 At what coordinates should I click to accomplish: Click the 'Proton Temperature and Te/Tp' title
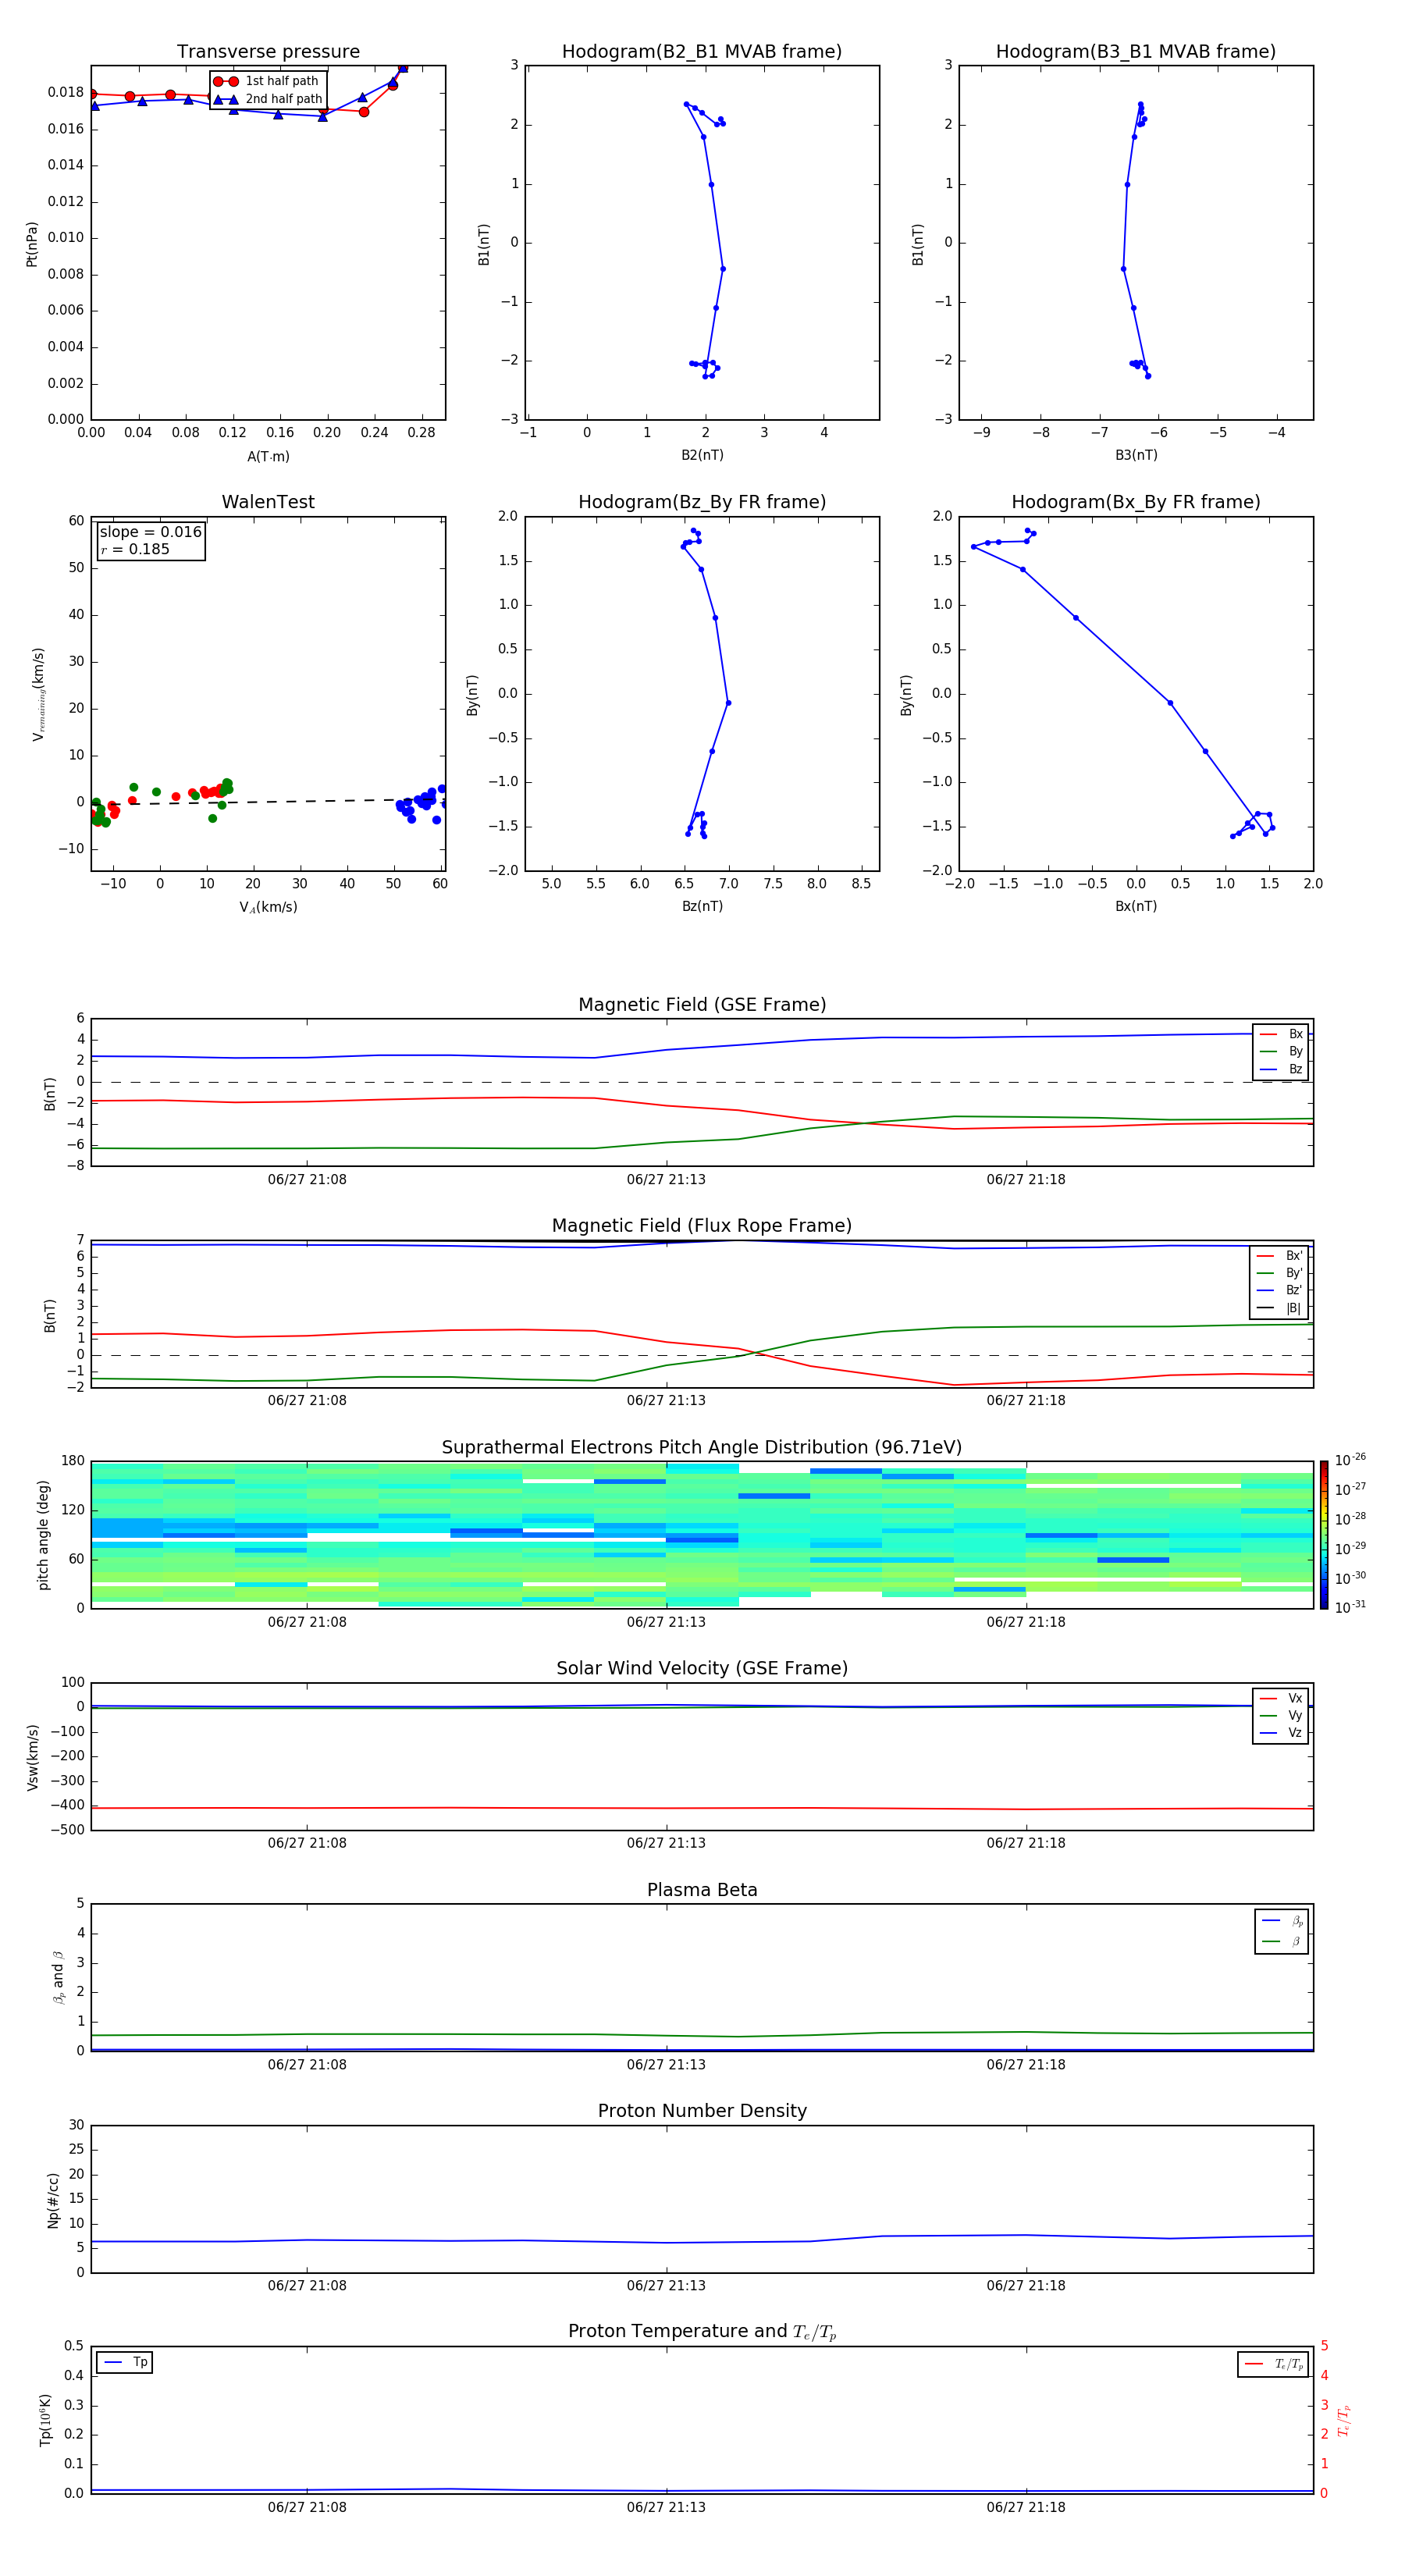click(x=702, y=2331)
